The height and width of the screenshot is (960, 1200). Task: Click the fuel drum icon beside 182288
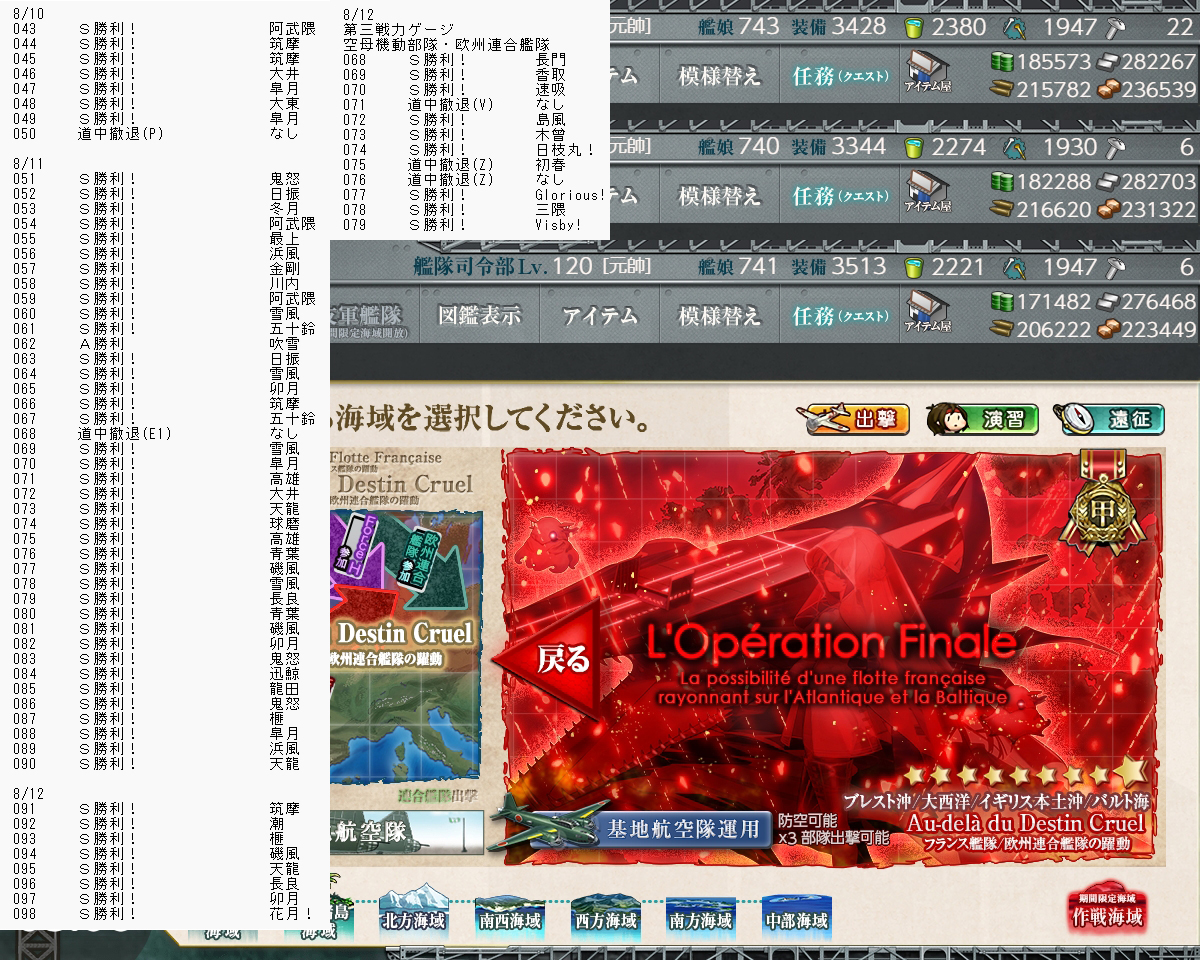click(1001, 182)
